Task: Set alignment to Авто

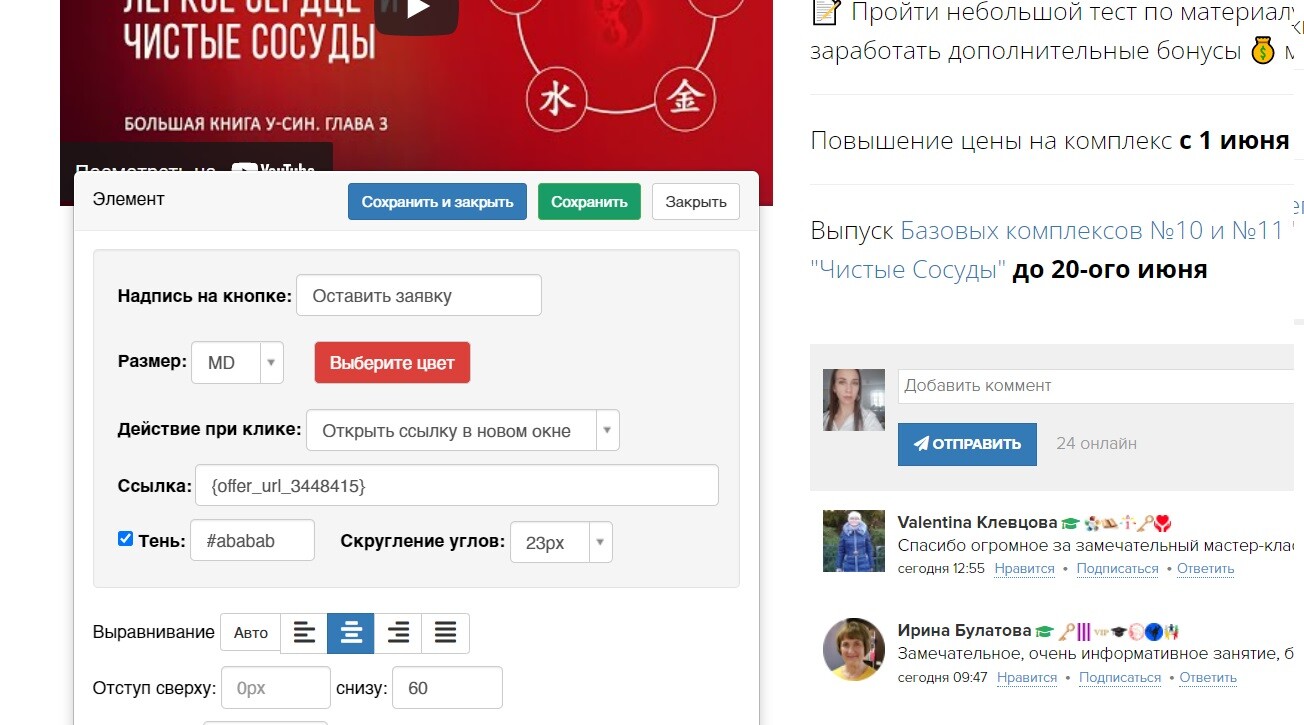Action: (x=251, y=633)
